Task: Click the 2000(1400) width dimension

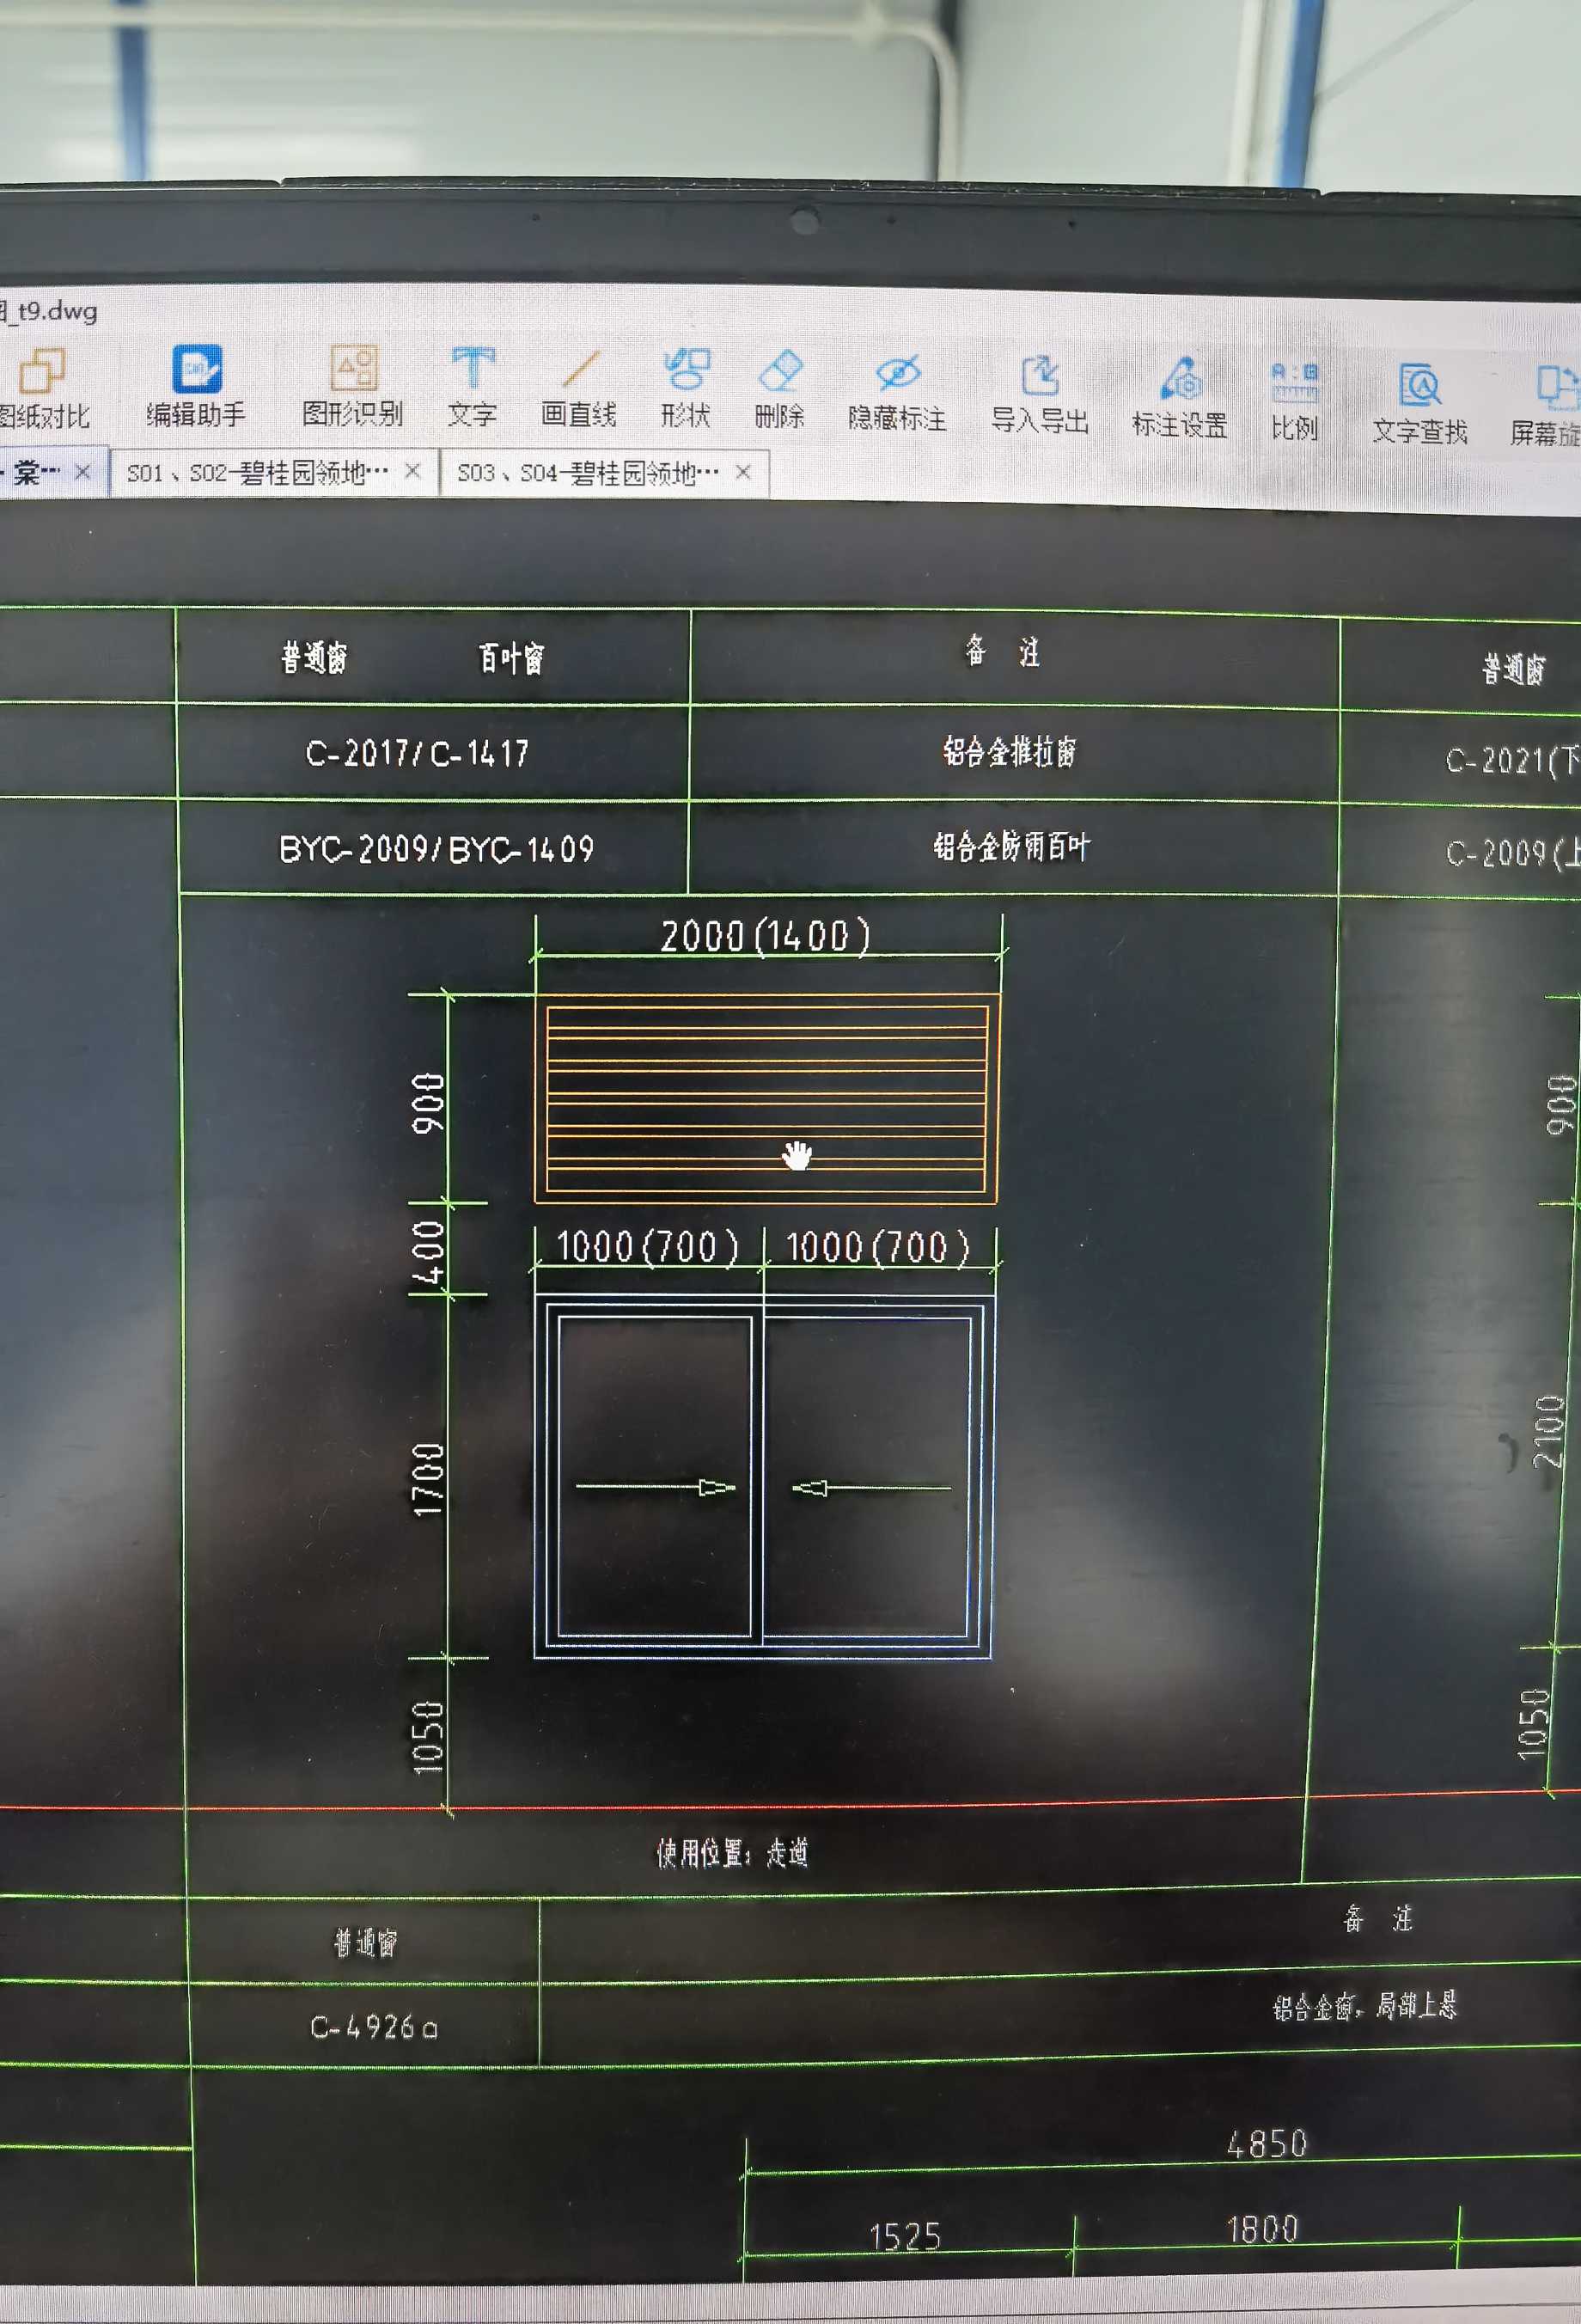Action: tap(765, 936)
